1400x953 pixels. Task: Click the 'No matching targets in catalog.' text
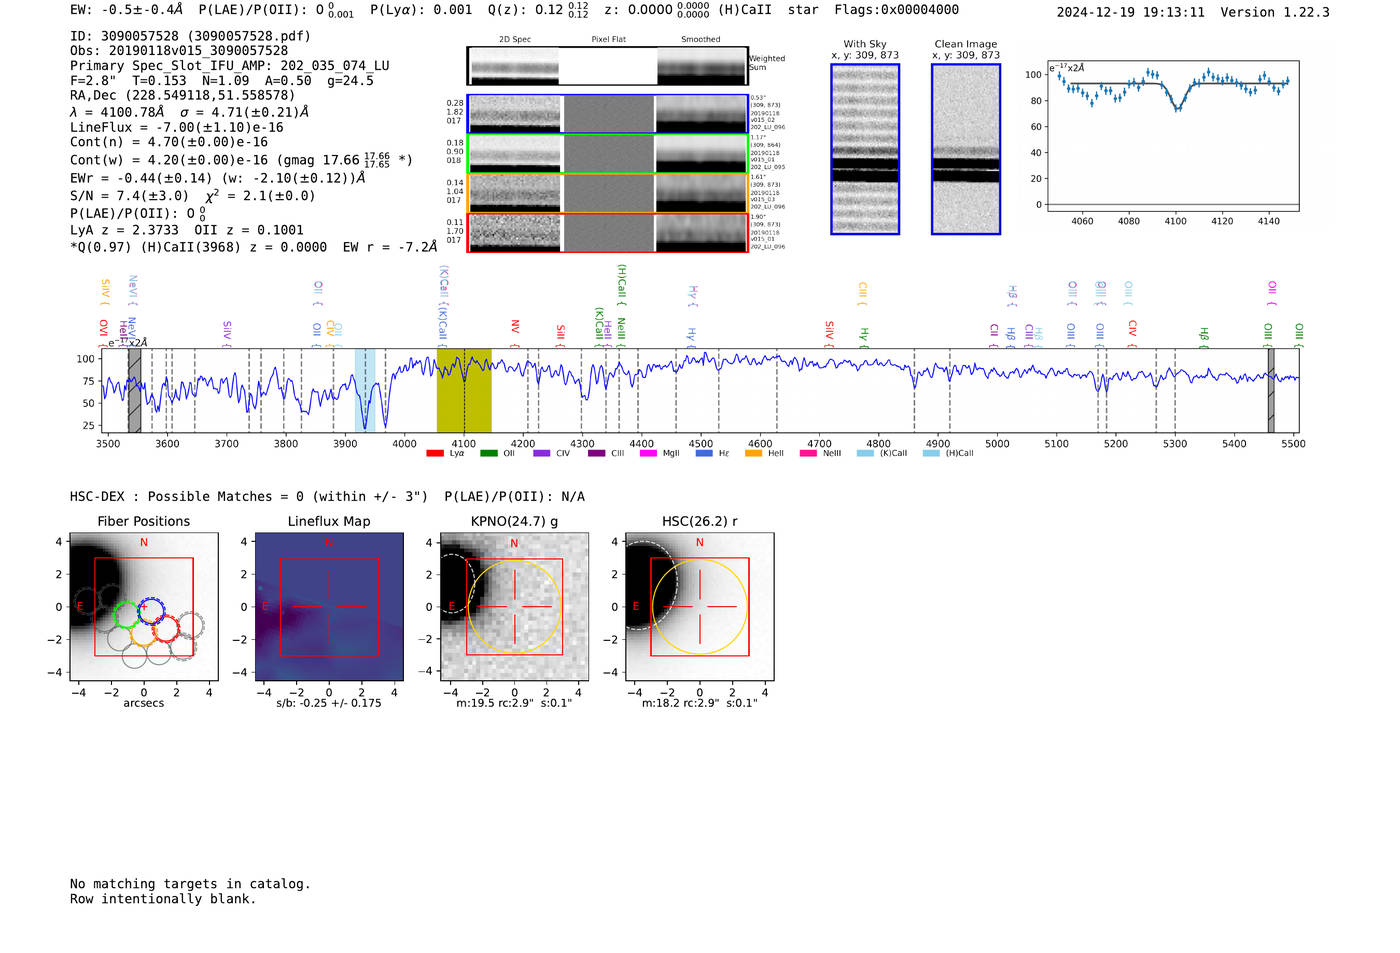190,884
